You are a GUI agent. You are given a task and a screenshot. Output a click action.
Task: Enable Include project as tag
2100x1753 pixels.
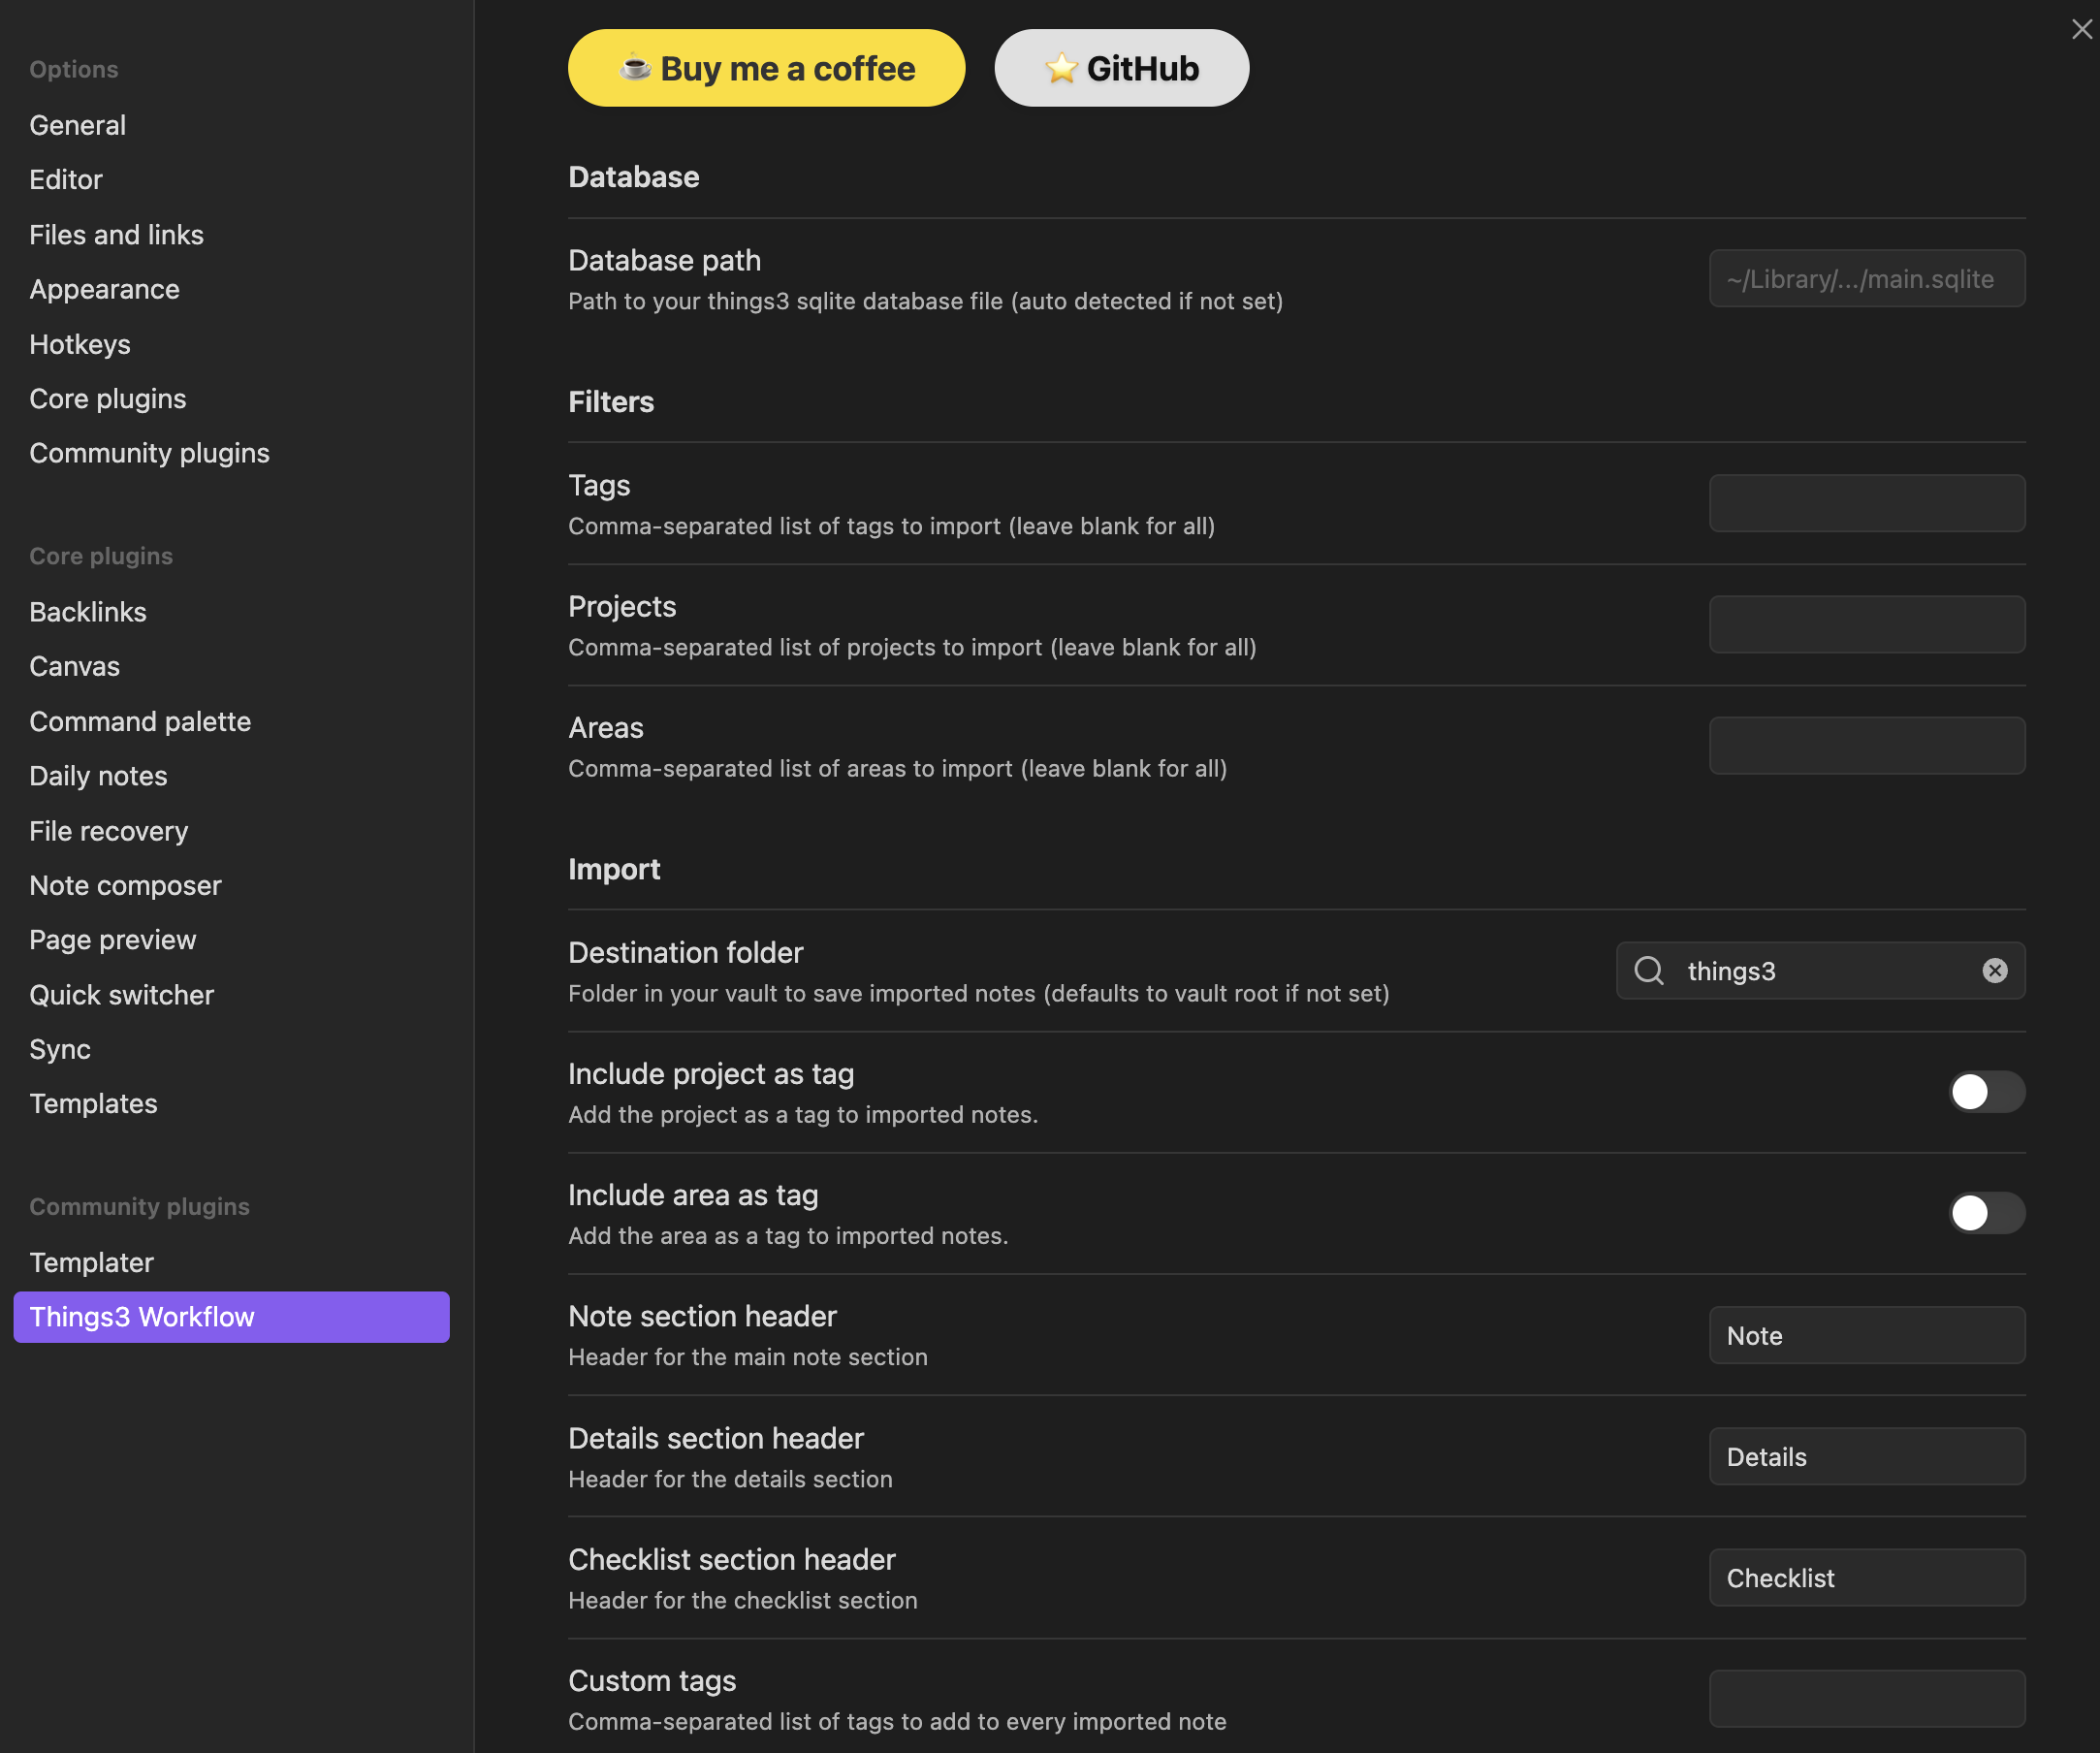1986,1092
